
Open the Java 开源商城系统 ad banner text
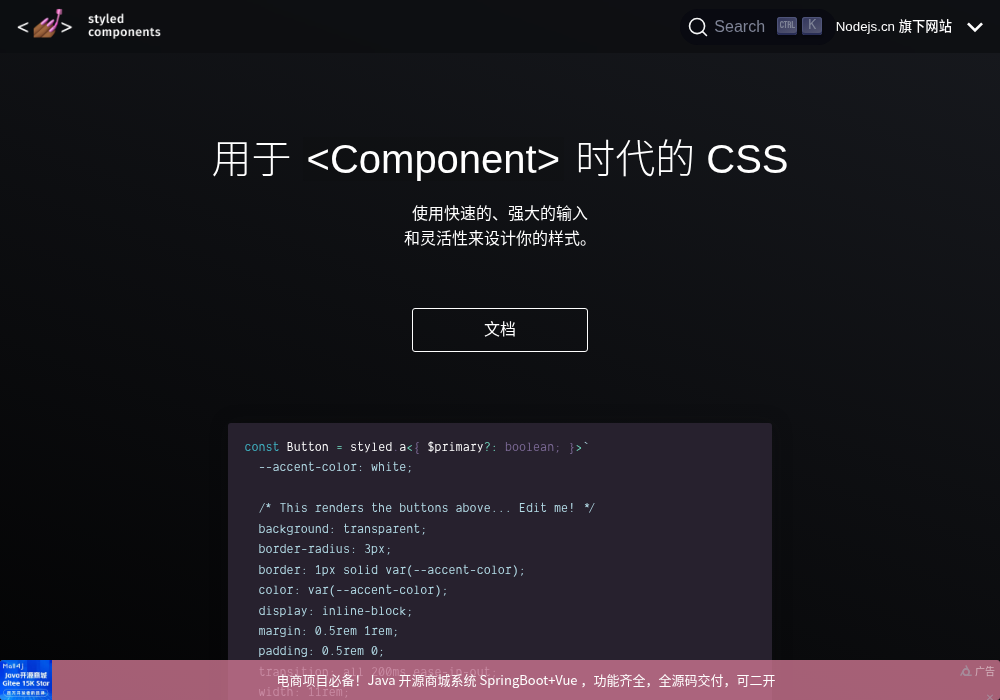point(526,681)
